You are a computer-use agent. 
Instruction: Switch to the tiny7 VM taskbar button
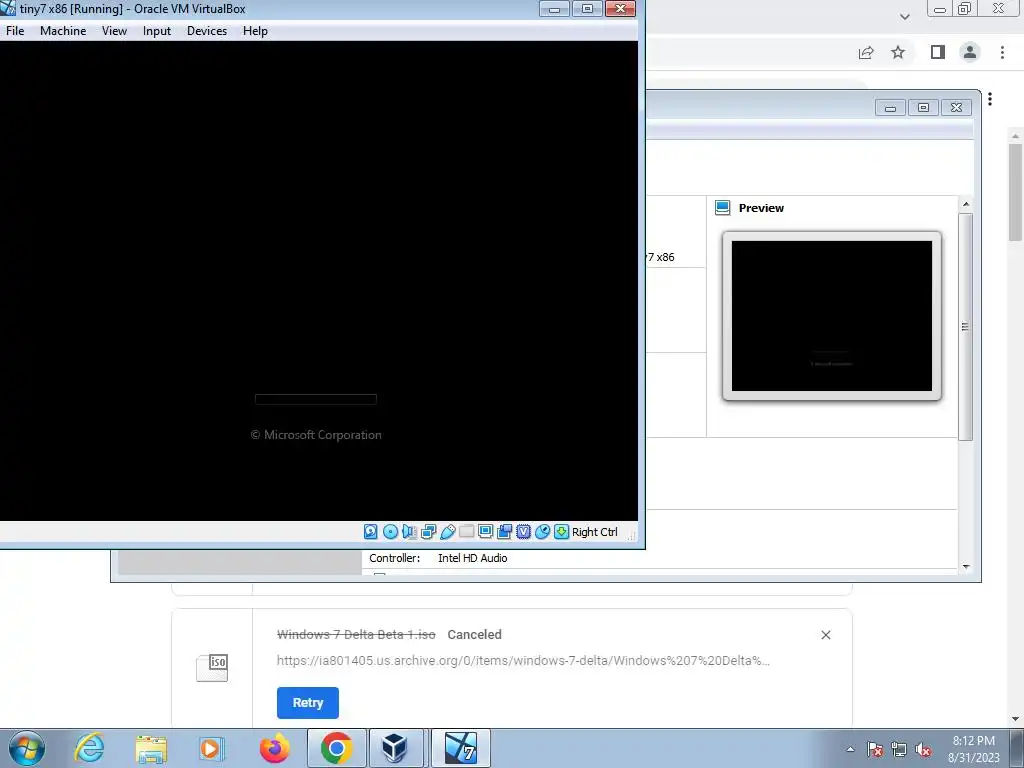tap(460, 748)
